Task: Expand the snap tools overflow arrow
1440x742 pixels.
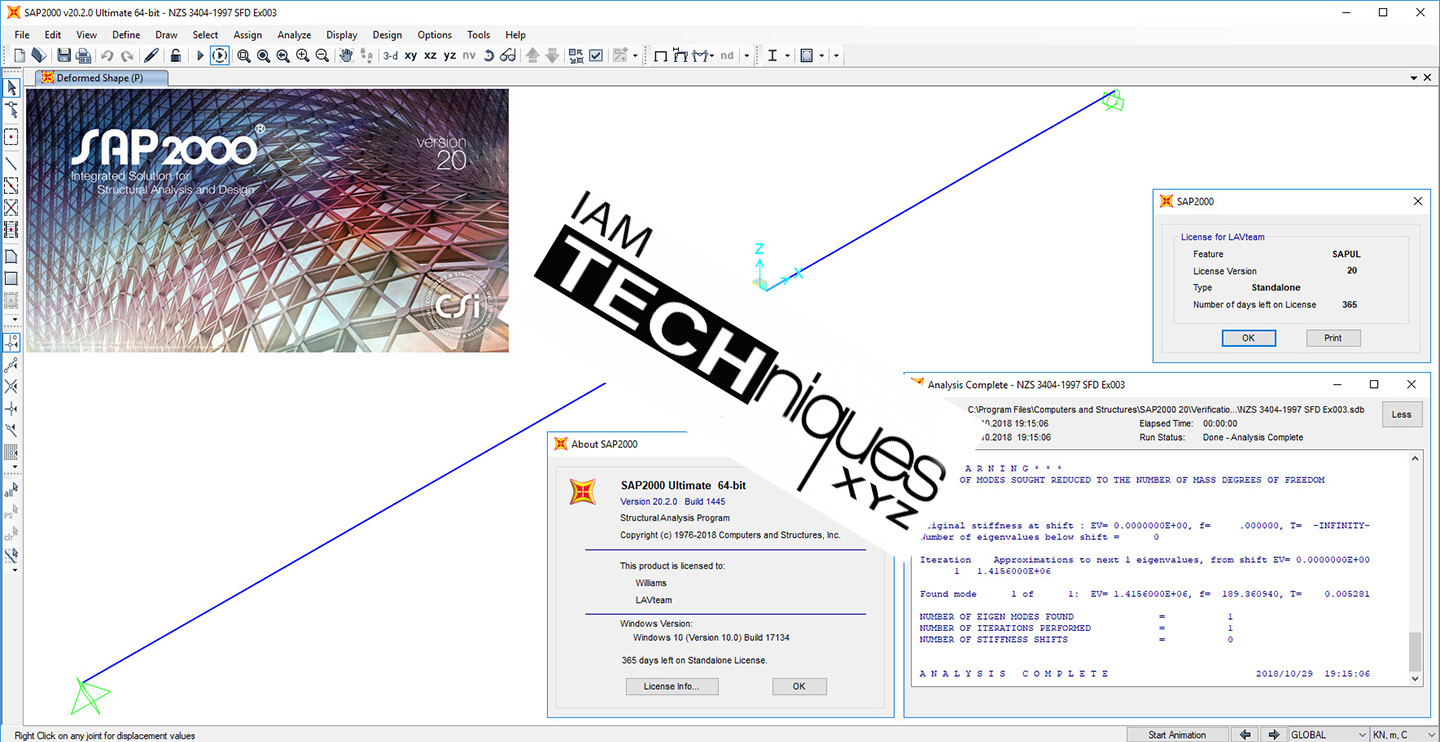Action: (14, 466)
